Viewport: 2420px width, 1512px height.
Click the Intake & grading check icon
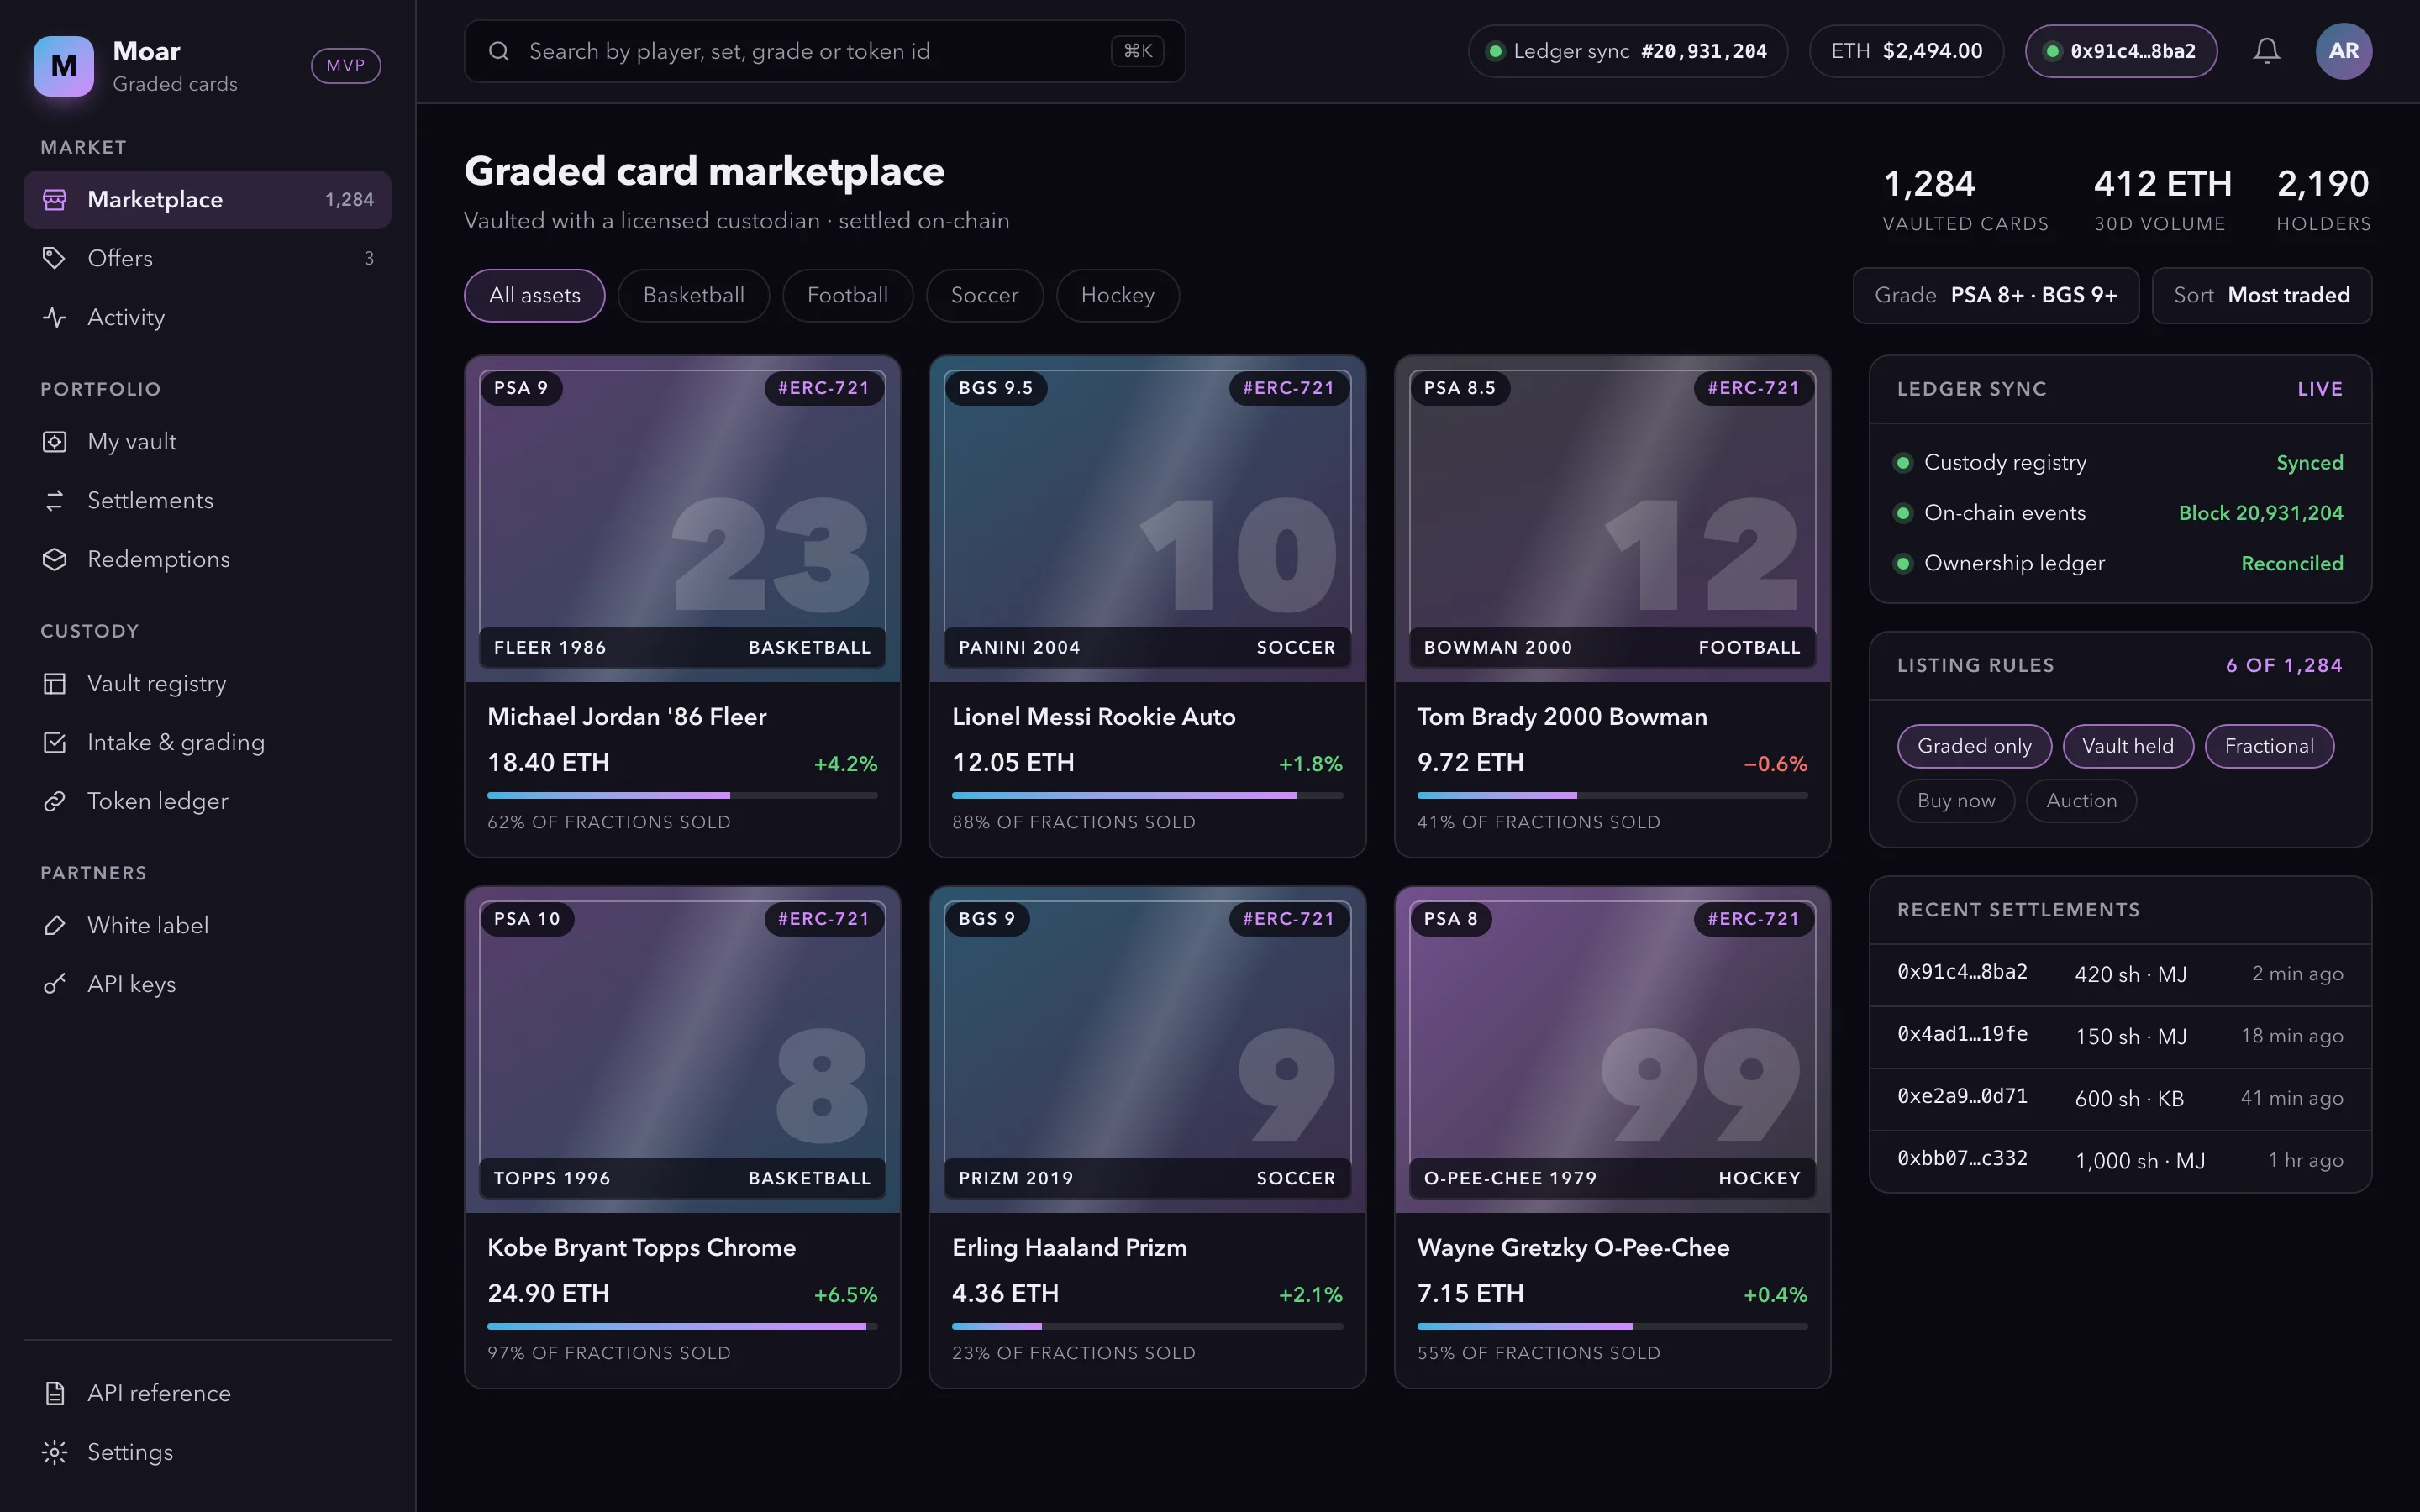pos(55,742)
